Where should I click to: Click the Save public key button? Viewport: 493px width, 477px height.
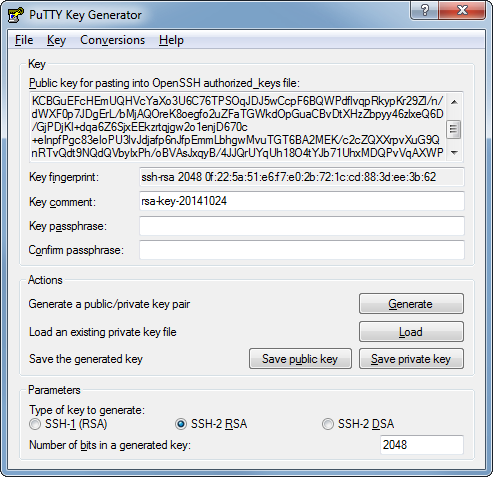pos(300,359)
